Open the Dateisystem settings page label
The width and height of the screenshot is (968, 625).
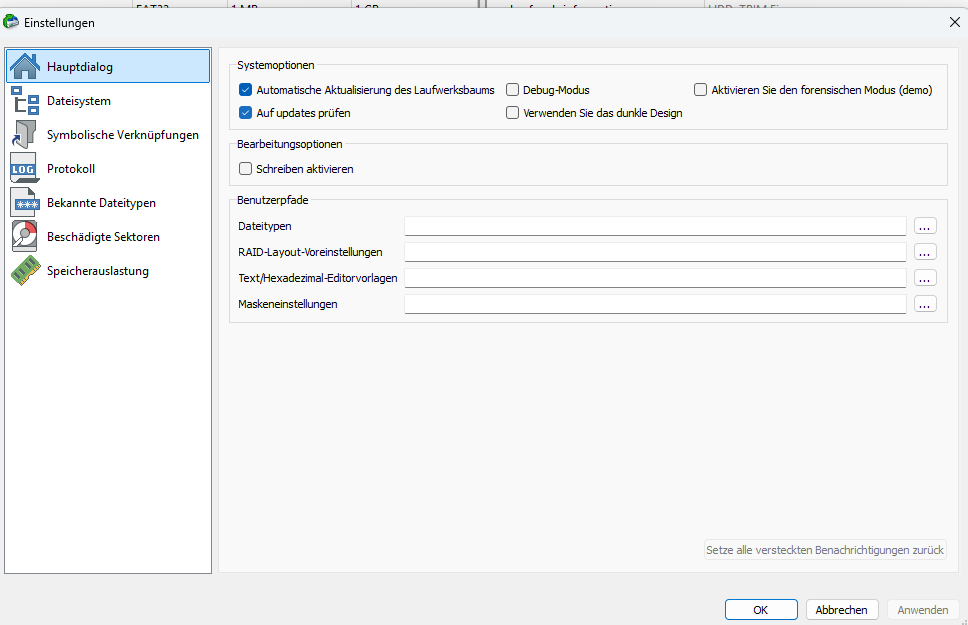(78, 101)
